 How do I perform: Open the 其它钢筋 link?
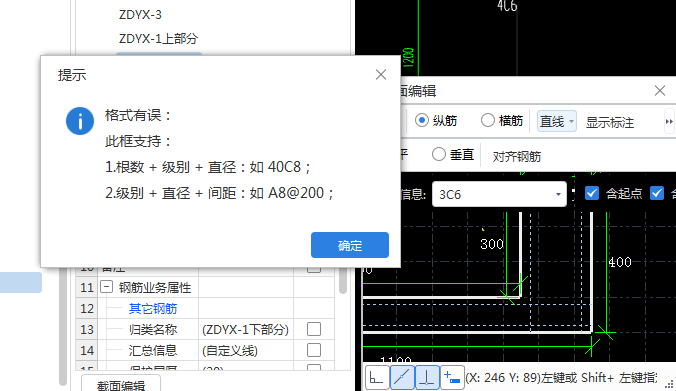coord(153,309)
